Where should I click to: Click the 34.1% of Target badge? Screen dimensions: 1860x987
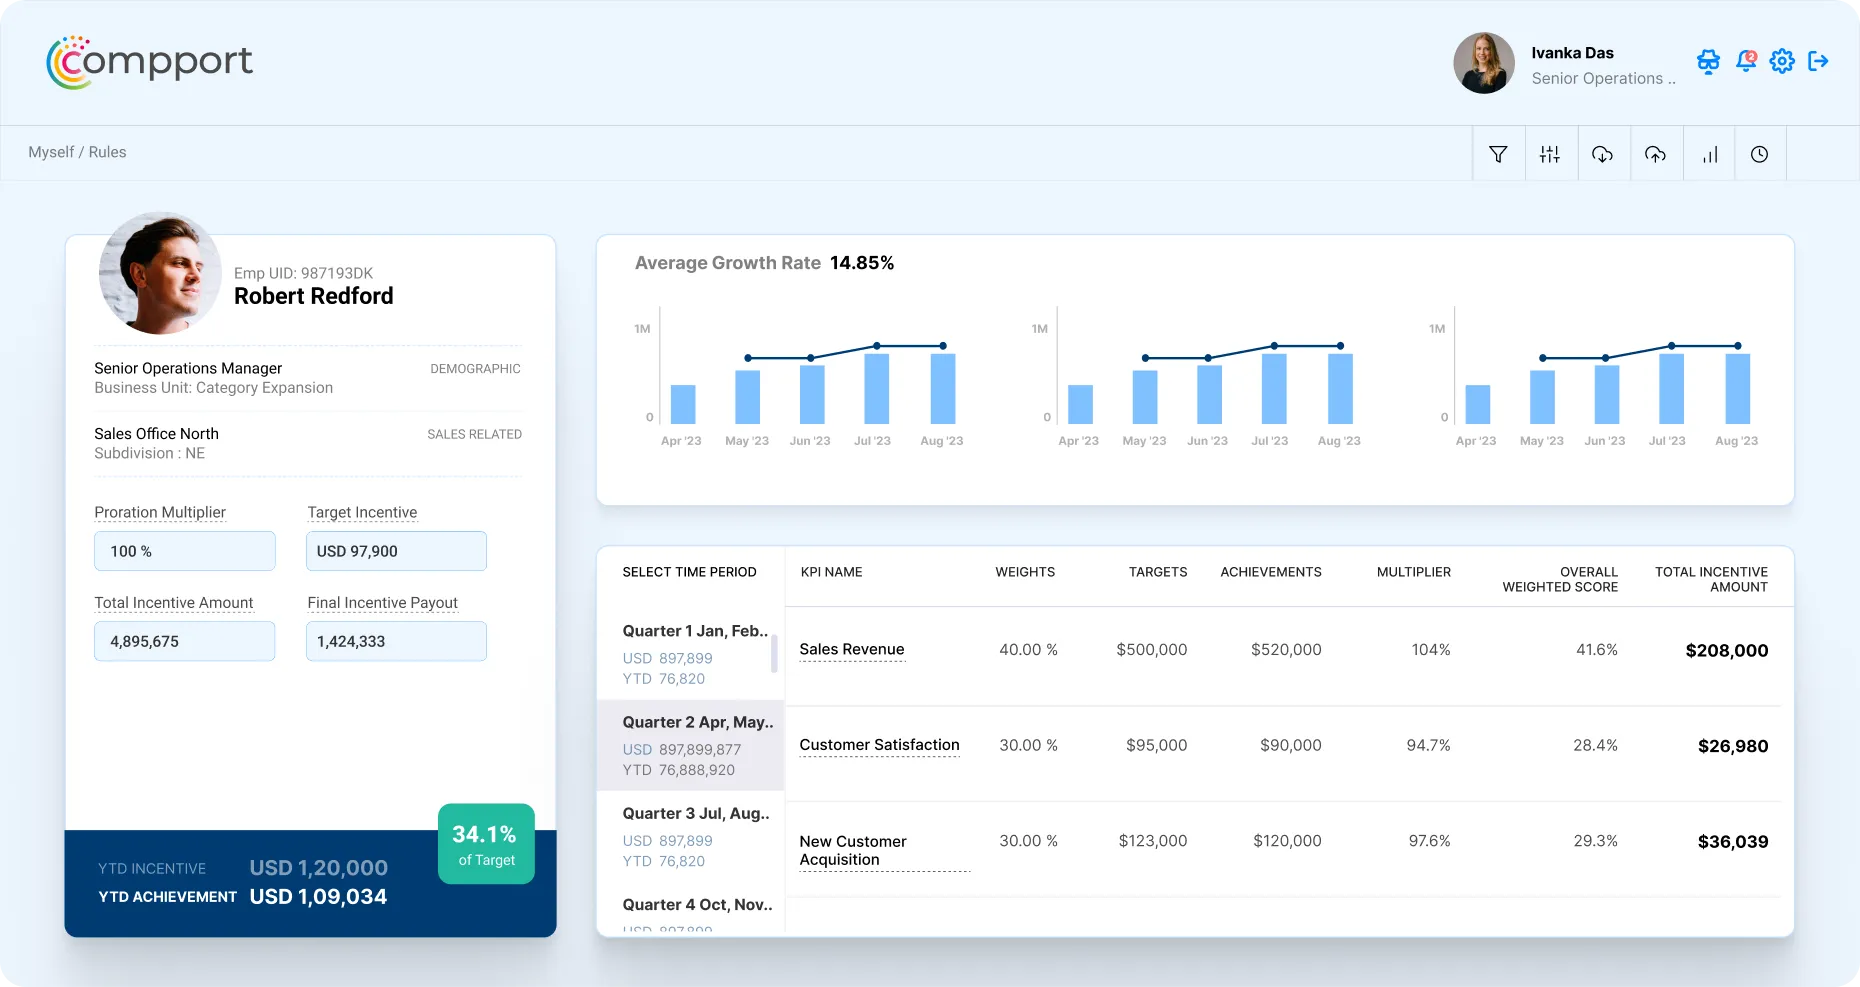486,844
